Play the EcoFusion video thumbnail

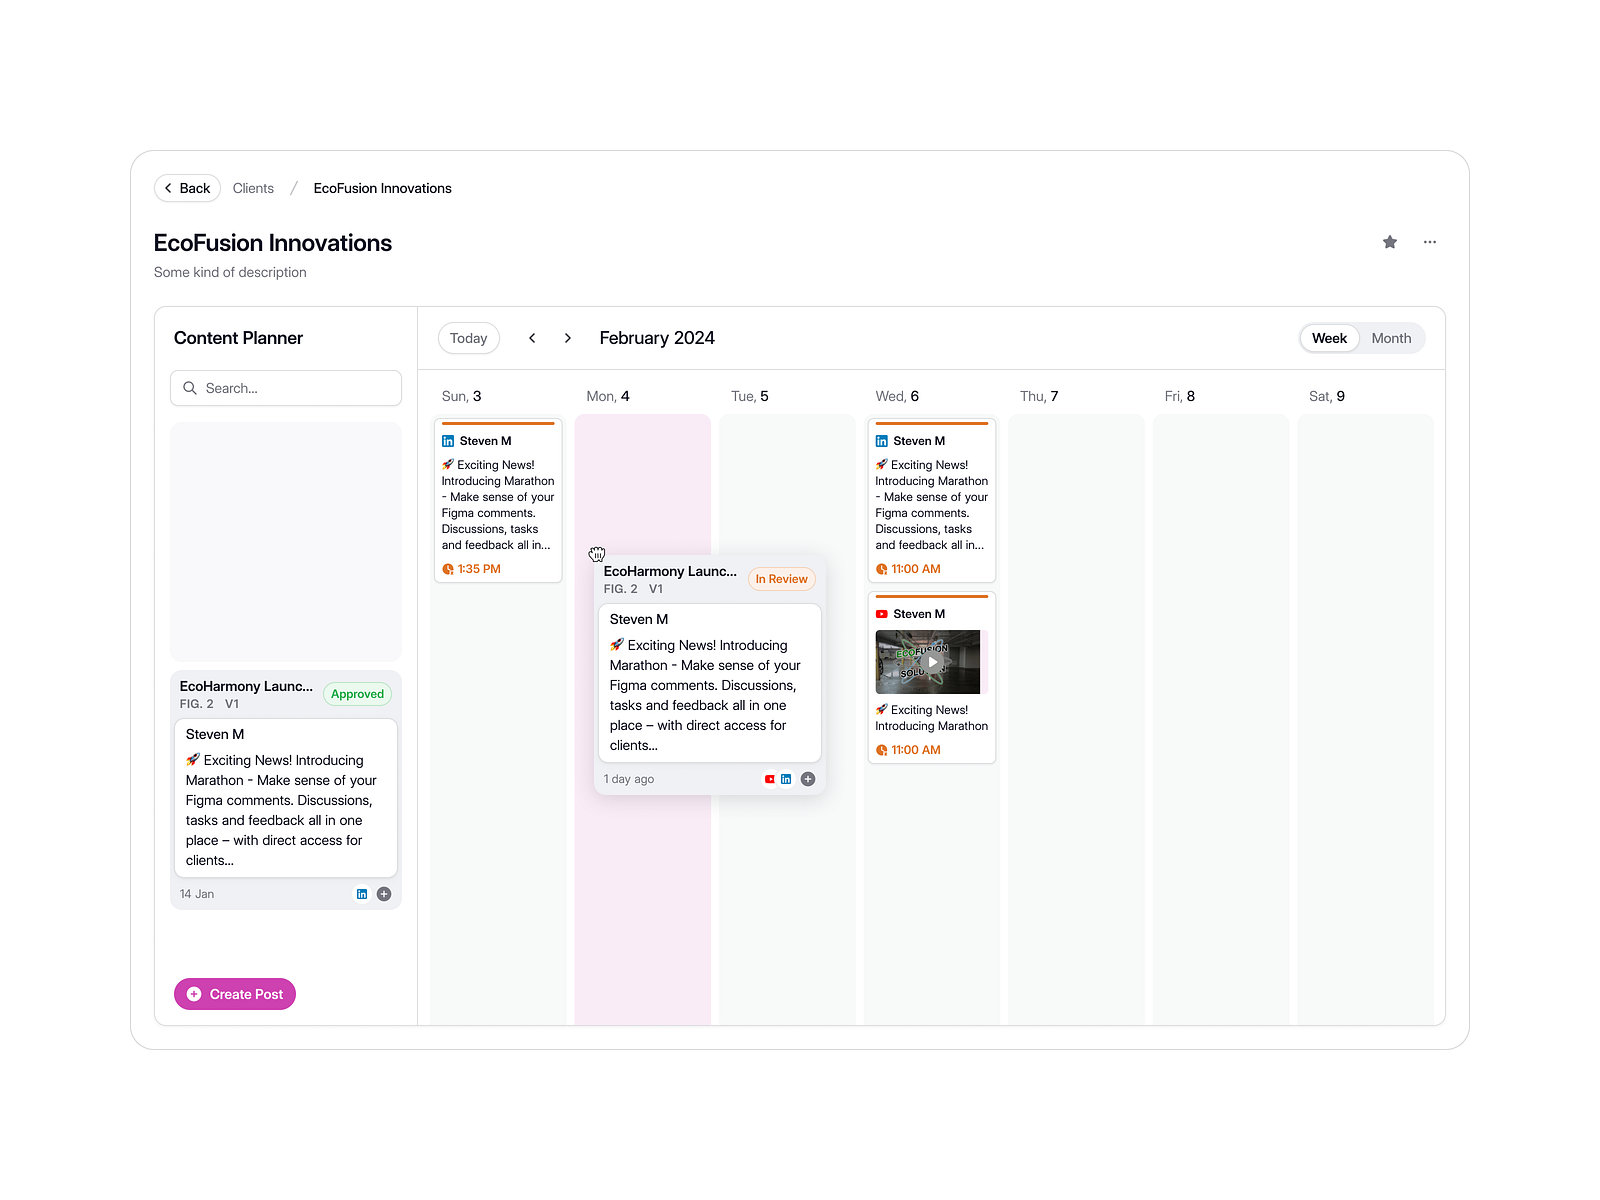click(930, 661)
